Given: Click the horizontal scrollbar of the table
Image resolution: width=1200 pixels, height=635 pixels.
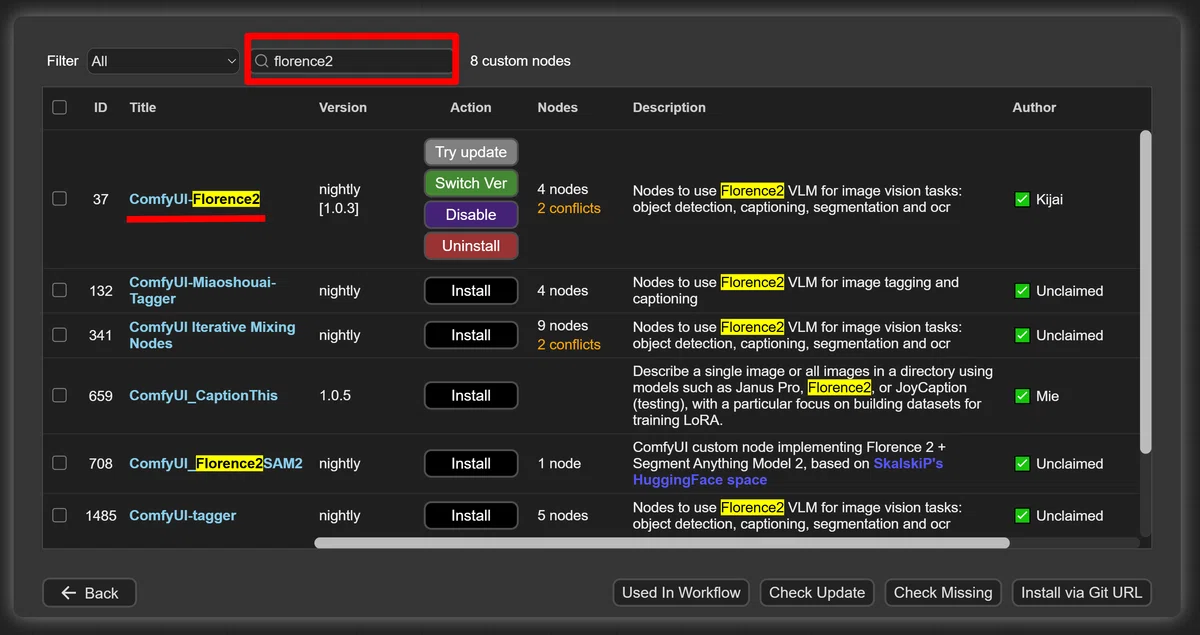Looking at the screenshot, I should pos(662,543).
